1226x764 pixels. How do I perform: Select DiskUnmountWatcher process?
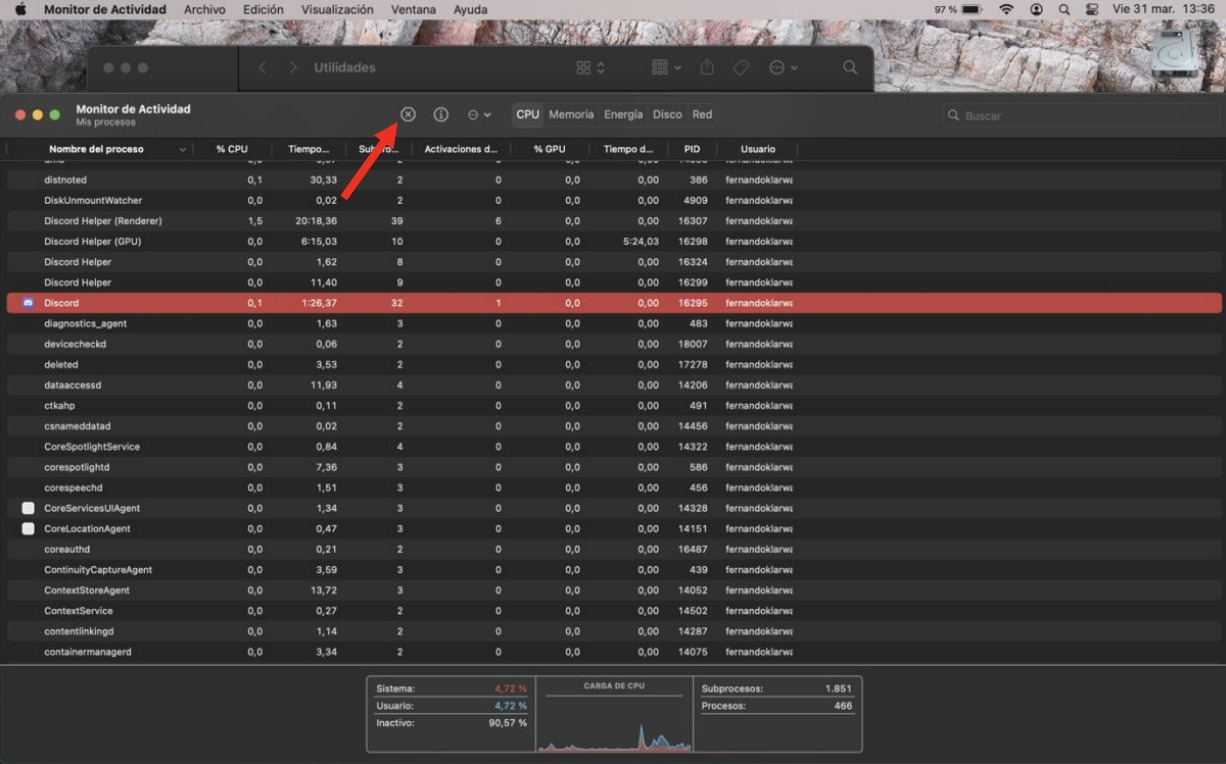click(x=614, y=200)
